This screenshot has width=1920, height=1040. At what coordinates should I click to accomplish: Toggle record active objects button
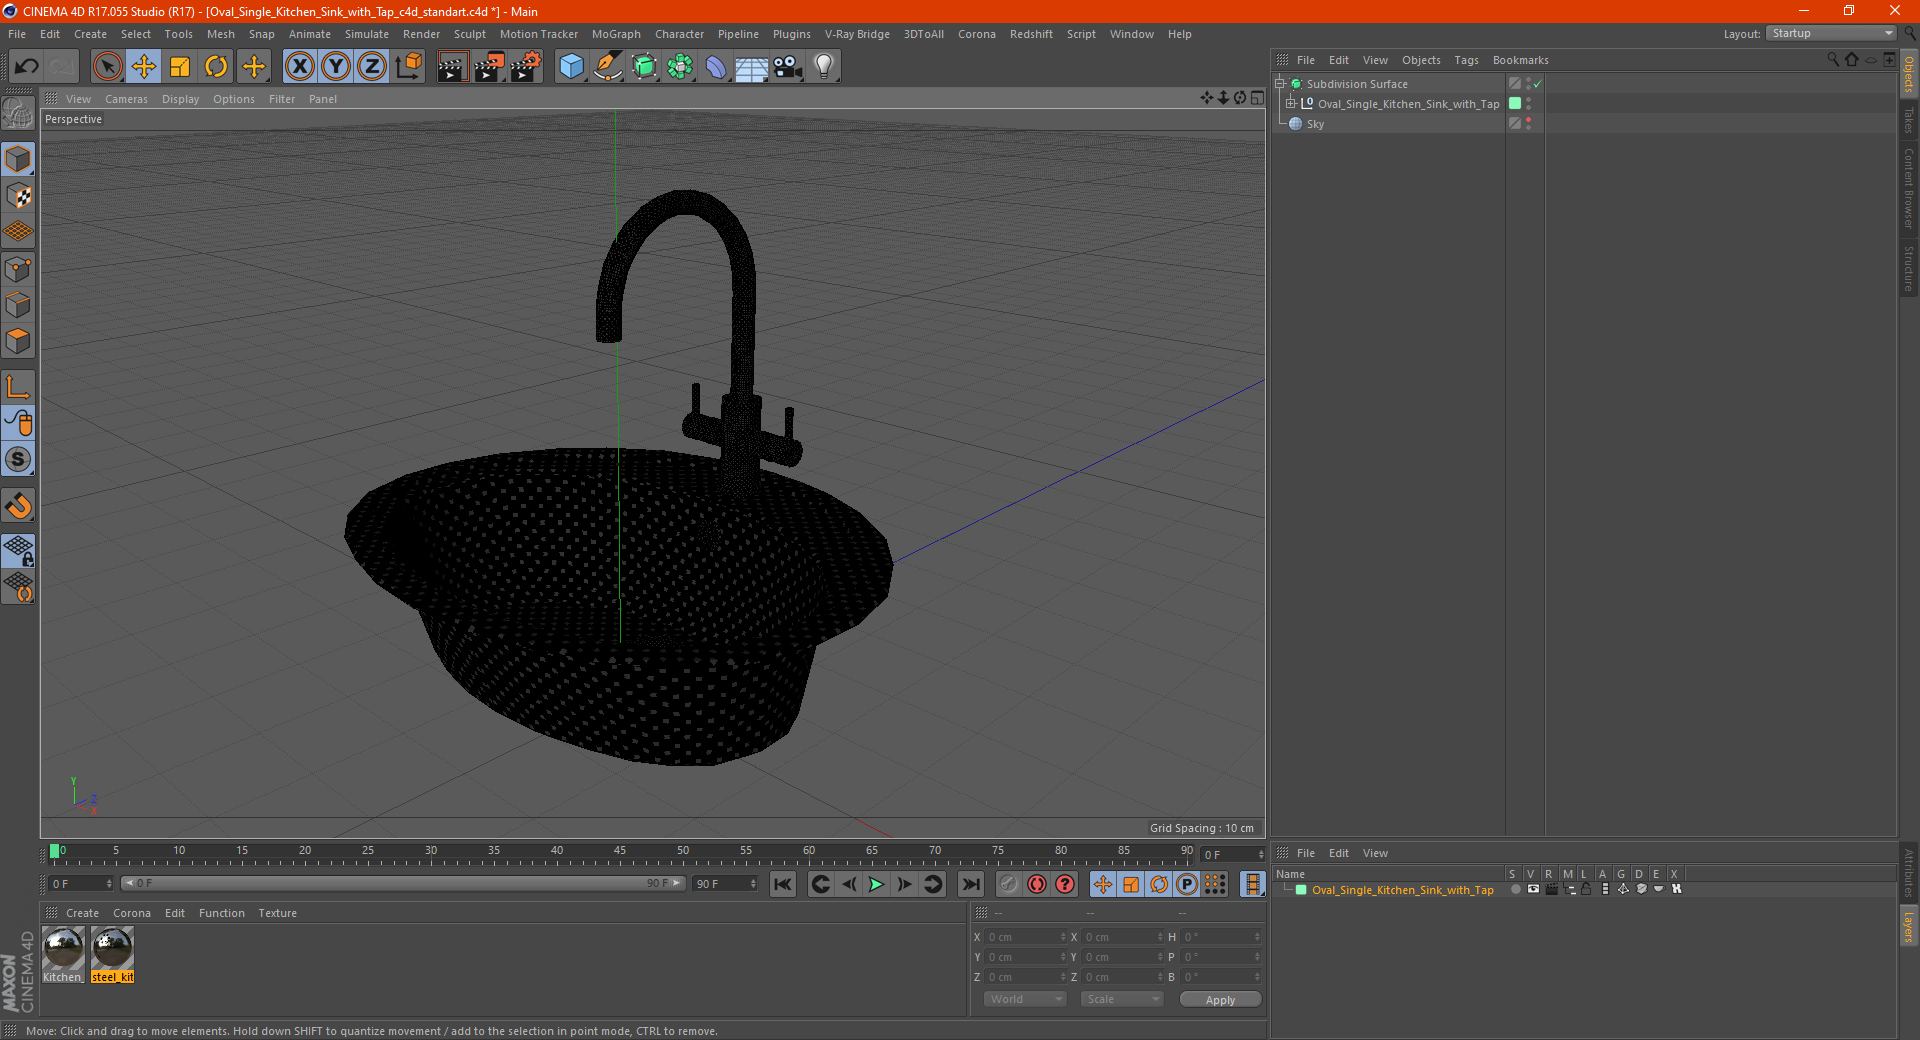tap(1009, 884)
